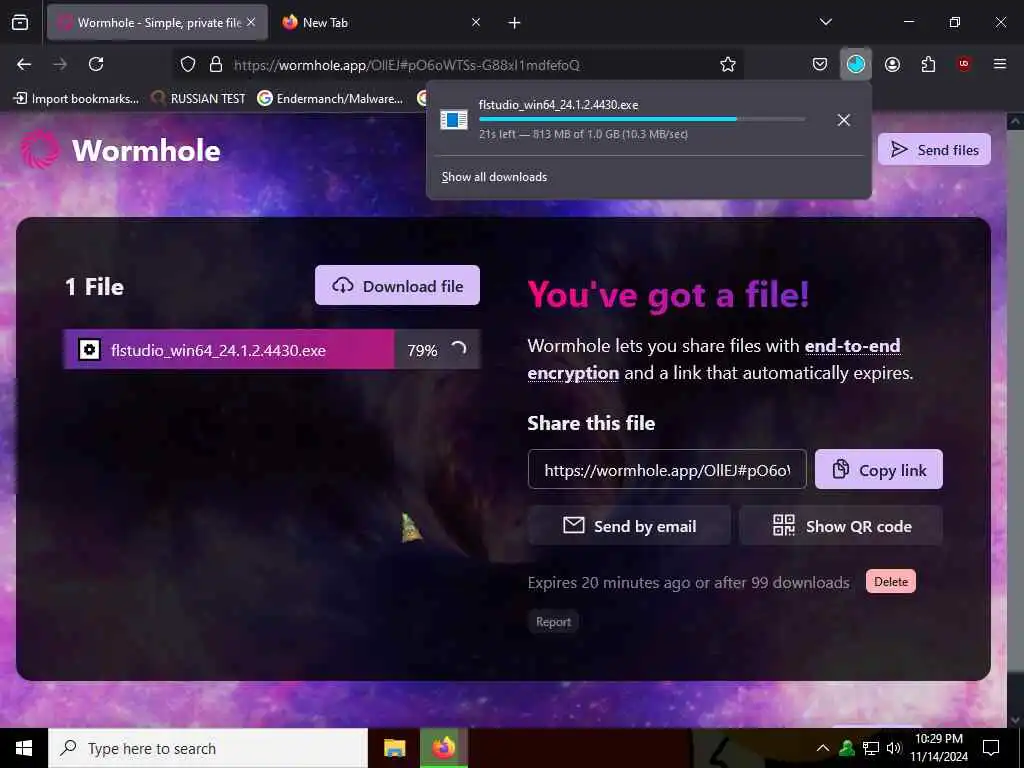Screen dimensions: 1024x768
Task: Go forward one page
Action: coord(60,64)
